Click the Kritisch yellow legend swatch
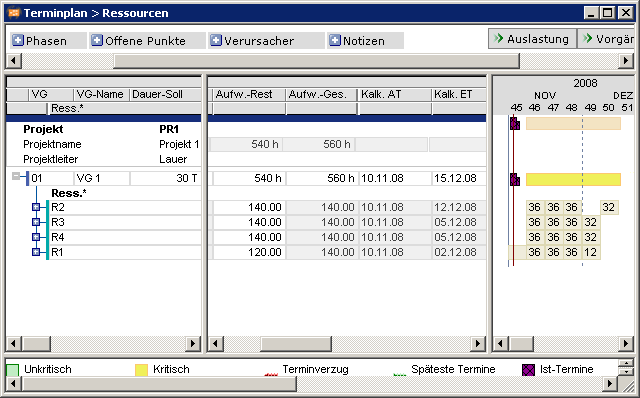This screenshot has width=640, height=398. pos(141,370)
